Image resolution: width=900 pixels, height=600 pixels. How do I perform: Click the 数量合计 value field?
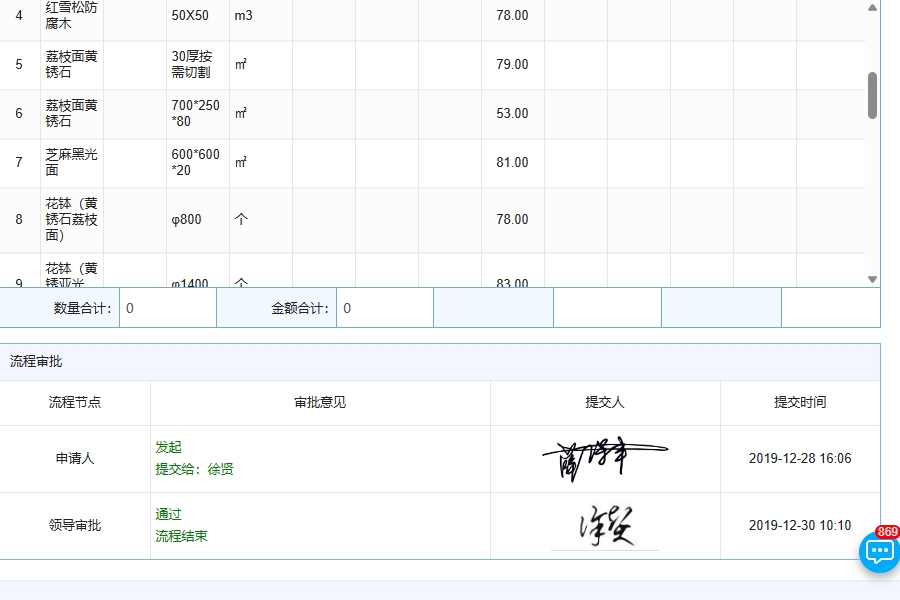pos(167,308)
